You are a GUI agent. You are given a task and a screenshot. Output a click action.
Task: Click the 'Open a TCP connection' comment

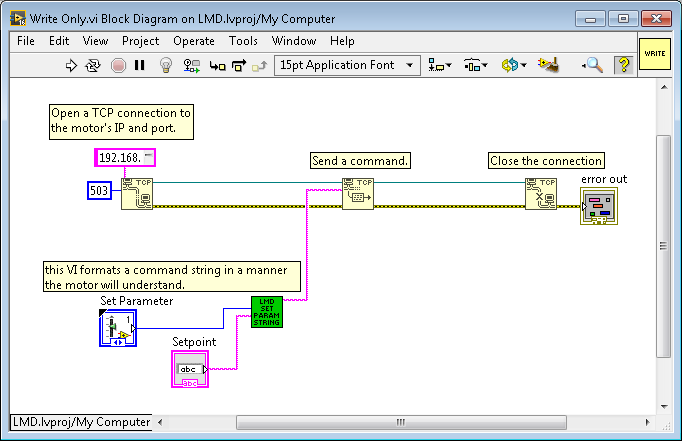pyautogui.click(x=121, y=122)
